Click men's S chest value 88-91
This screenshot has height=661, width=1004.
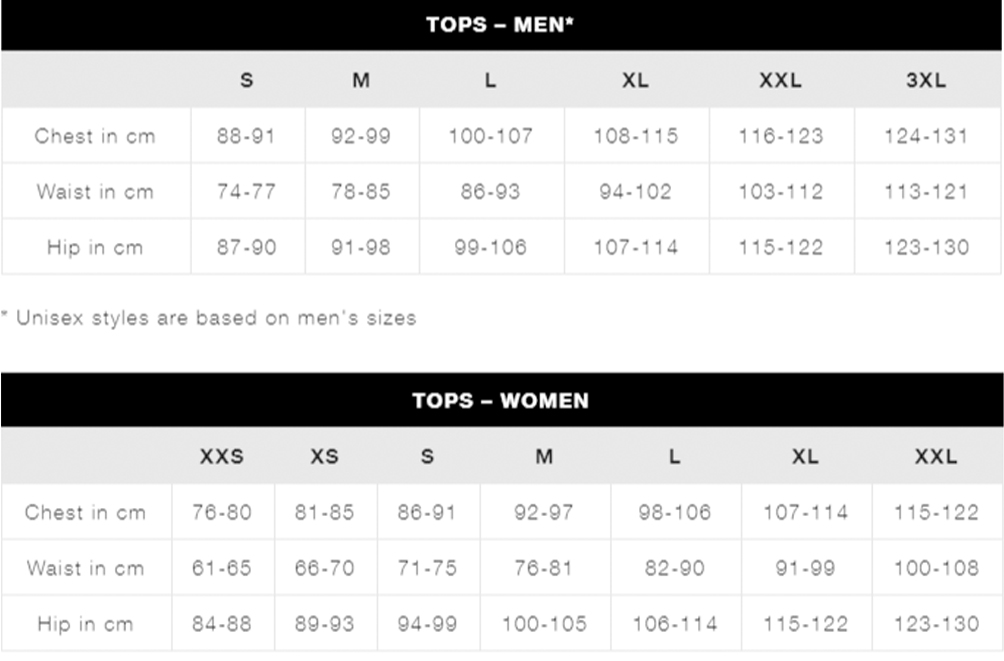(246, 136)
